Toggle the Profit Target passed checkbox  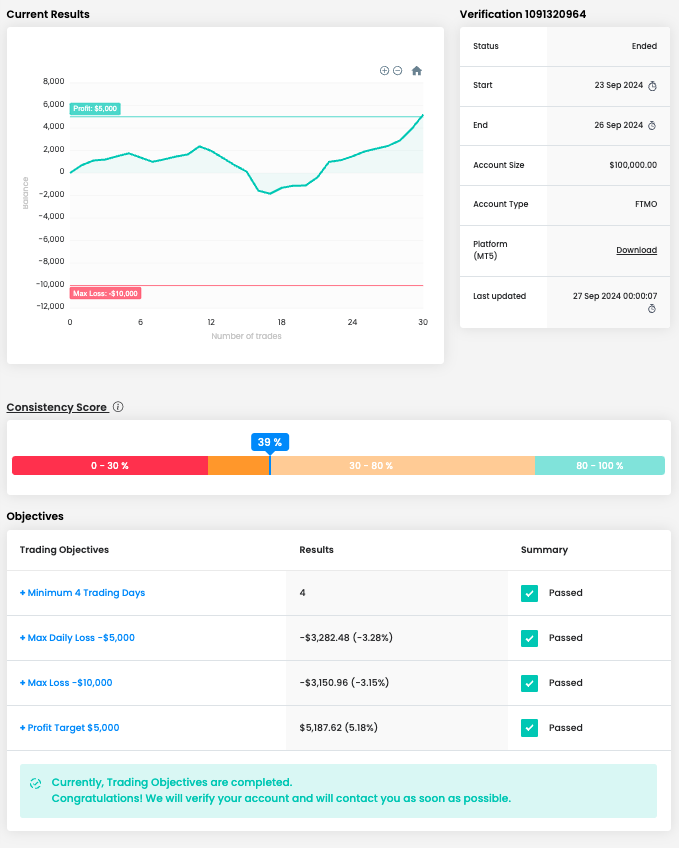529,728
